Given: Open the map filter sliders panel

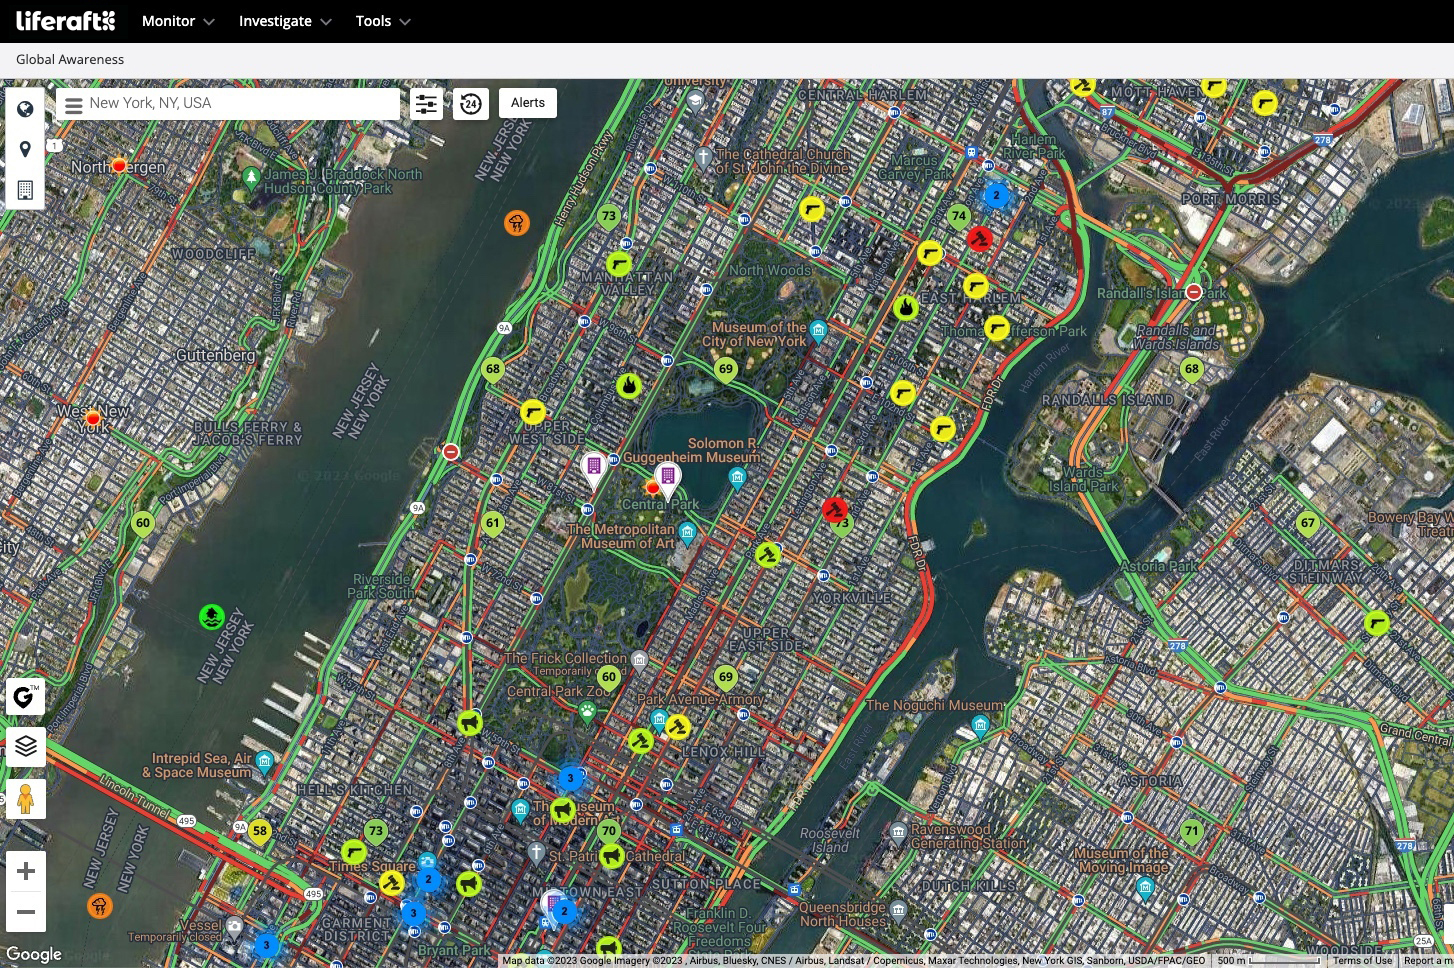Looking at the screenshot, I should [x=427, y=103].
